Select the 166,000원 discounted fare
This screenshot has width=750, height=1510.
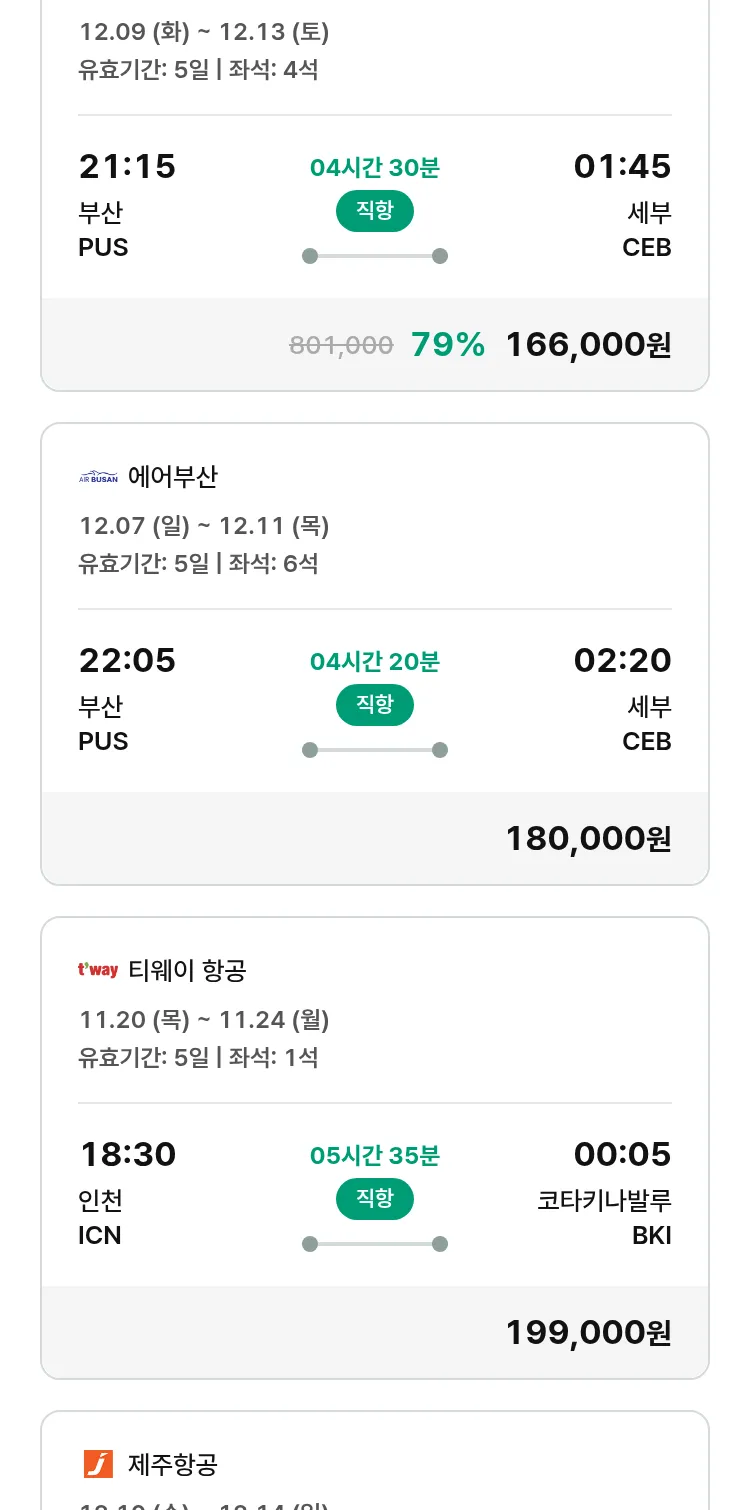tap(588, 345)
